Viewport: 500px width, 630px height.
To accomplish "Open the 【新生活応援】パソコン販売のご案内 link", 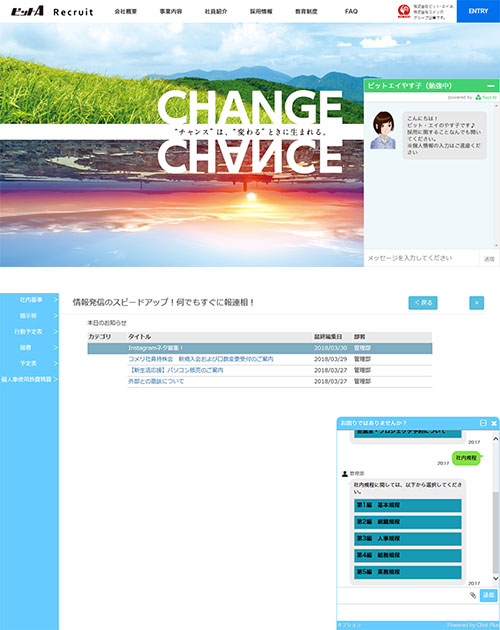I will tap(176, 370).
